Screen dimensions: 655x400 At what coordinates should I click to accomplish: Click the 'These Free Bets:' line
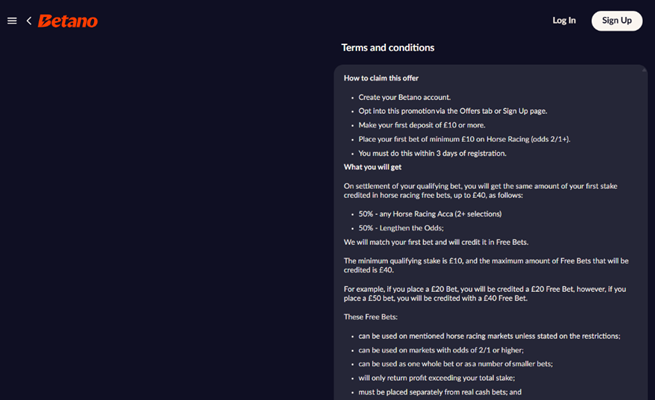371,317
